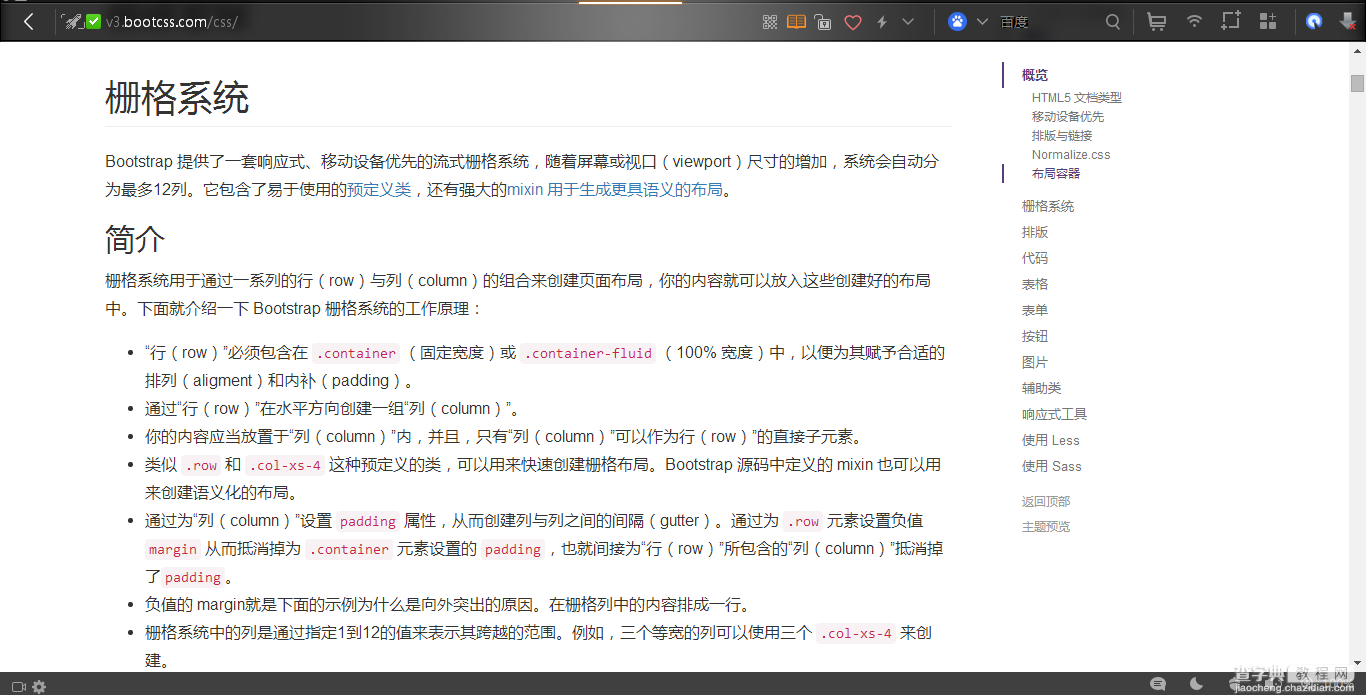Click the URL text v3.bootcss.com/css/
1366x695 pixels.
(171, 22)
